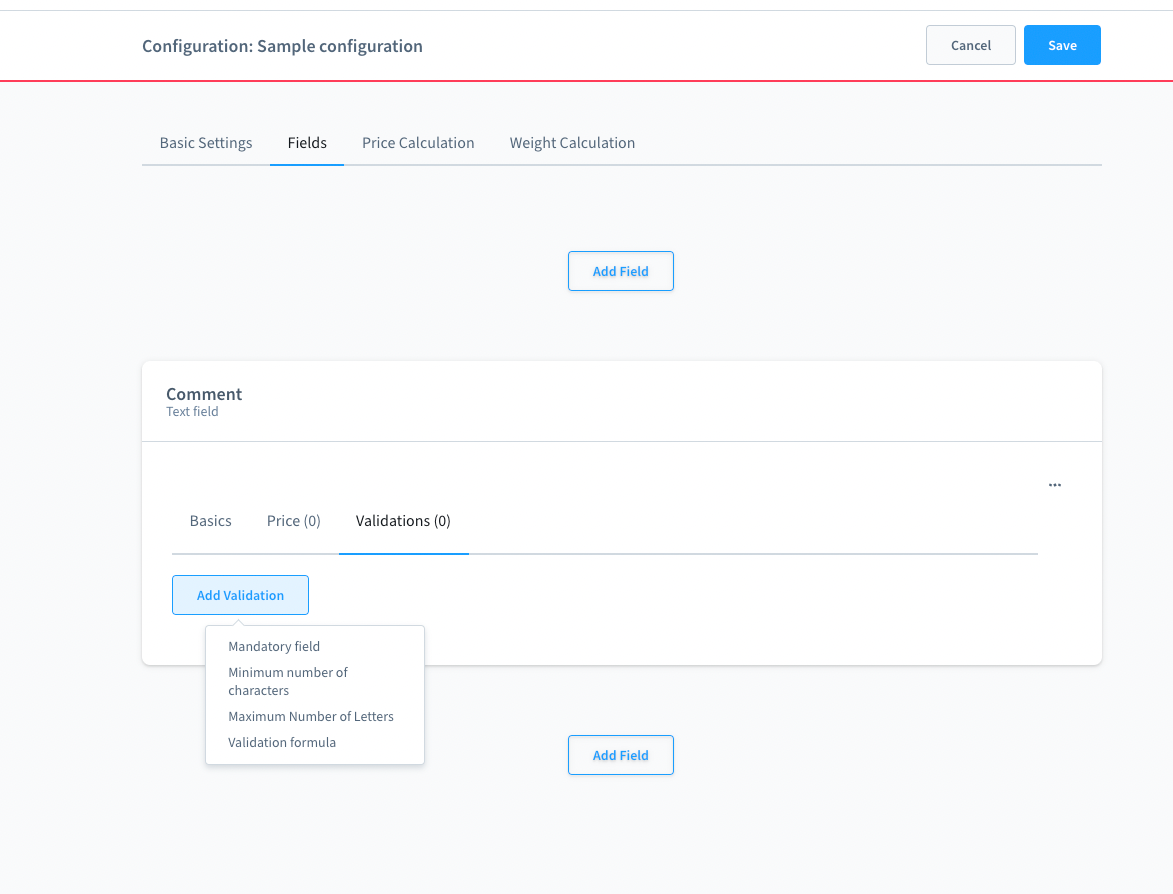This screenshot has height=894, width=1173.
Task: Select the Fields tab
Action: point(307,143)
